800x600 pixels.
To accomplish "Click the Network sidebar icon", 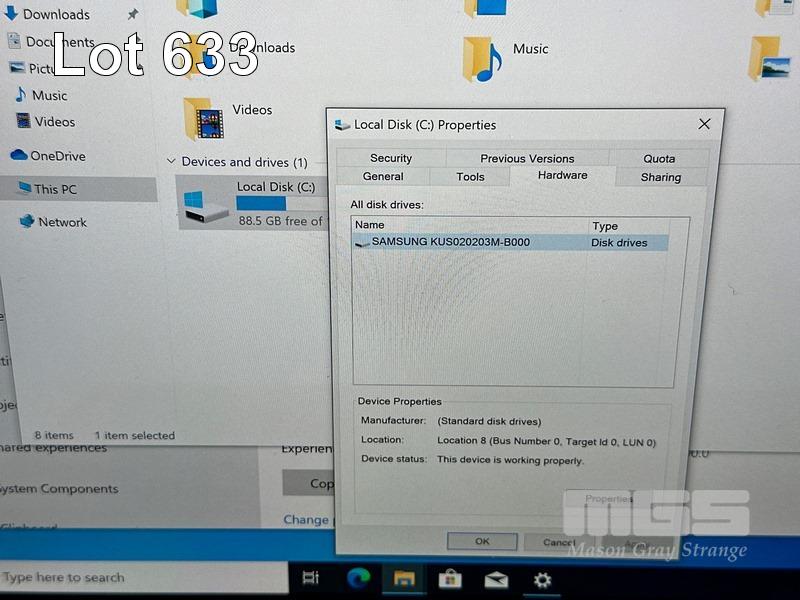I will [27, 221].
